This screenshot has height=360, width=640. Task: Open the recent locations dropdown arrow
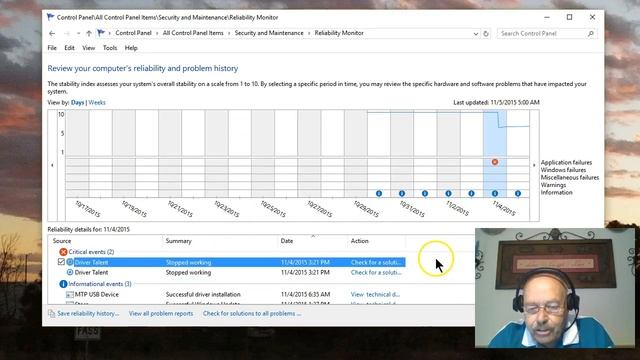pyautogui.click(x=78, y=33)
